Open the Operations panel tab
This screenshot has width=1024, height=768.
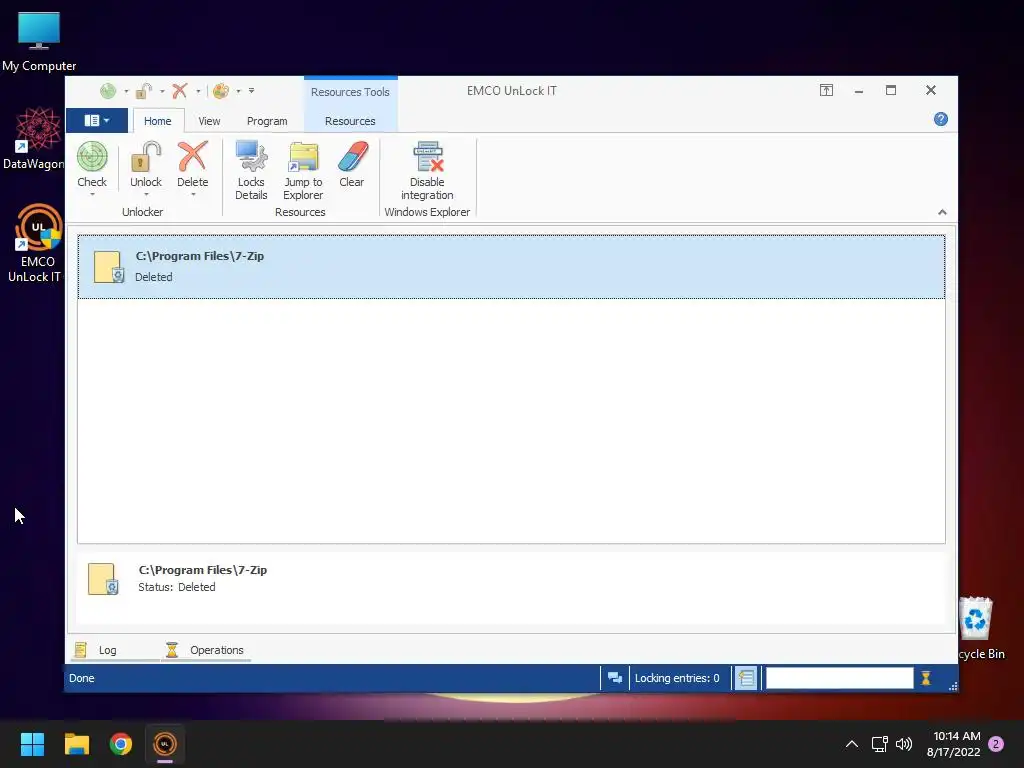(x=206, y=650)
